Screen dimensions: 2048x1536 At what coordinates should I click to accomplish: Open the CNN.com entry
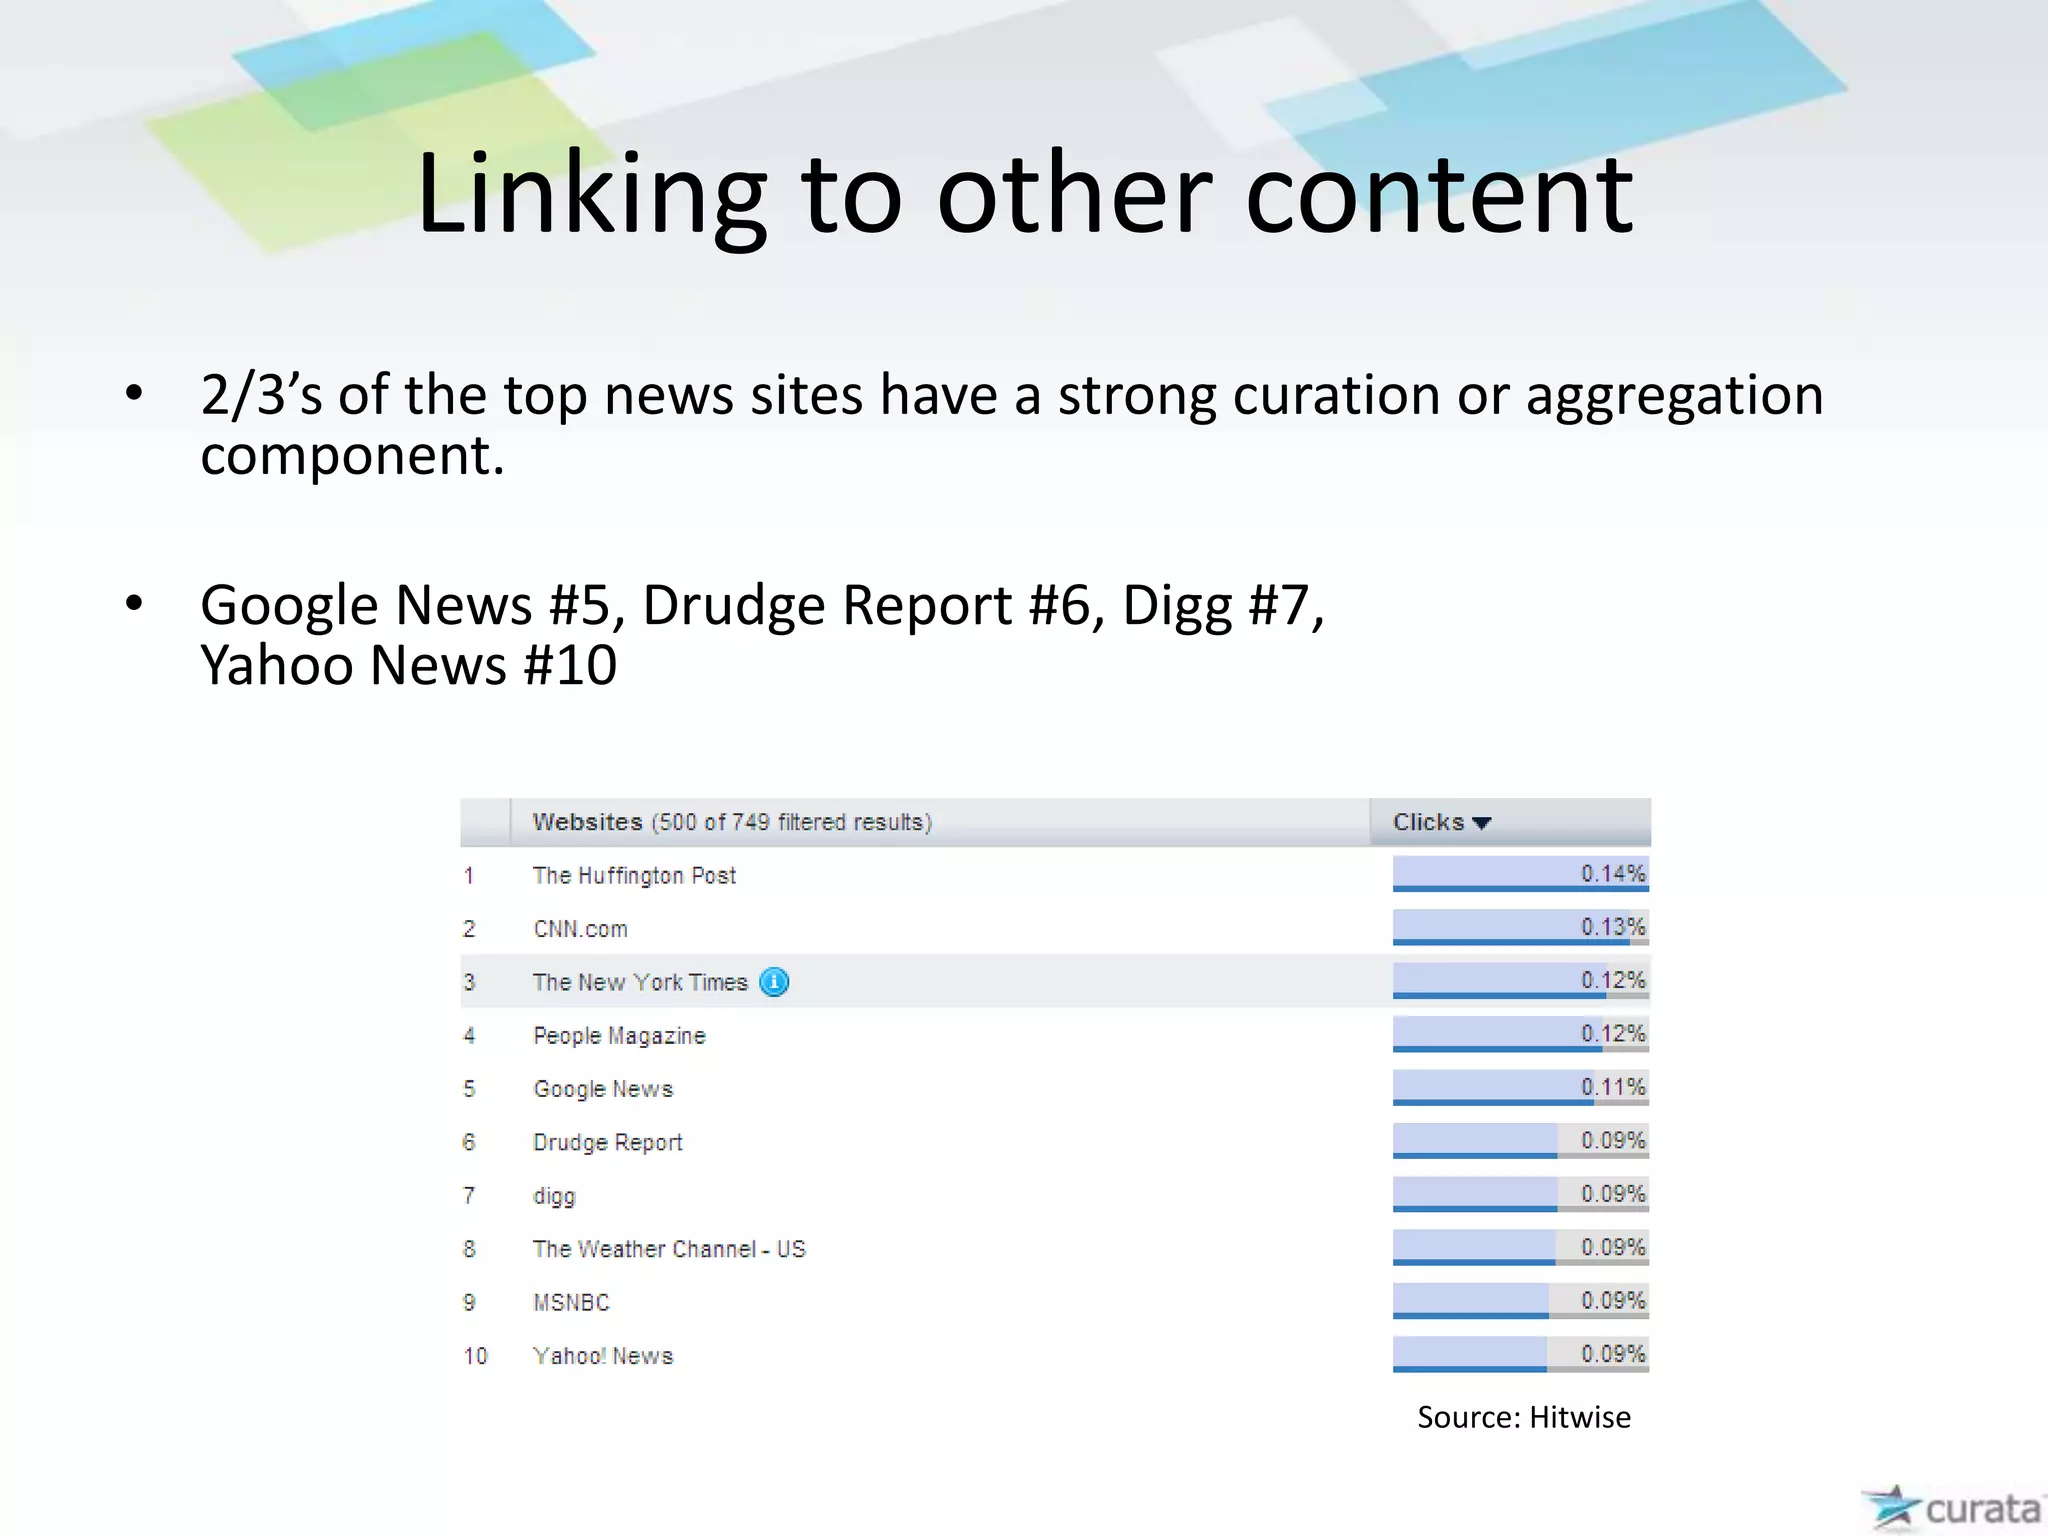coord(580,929)
